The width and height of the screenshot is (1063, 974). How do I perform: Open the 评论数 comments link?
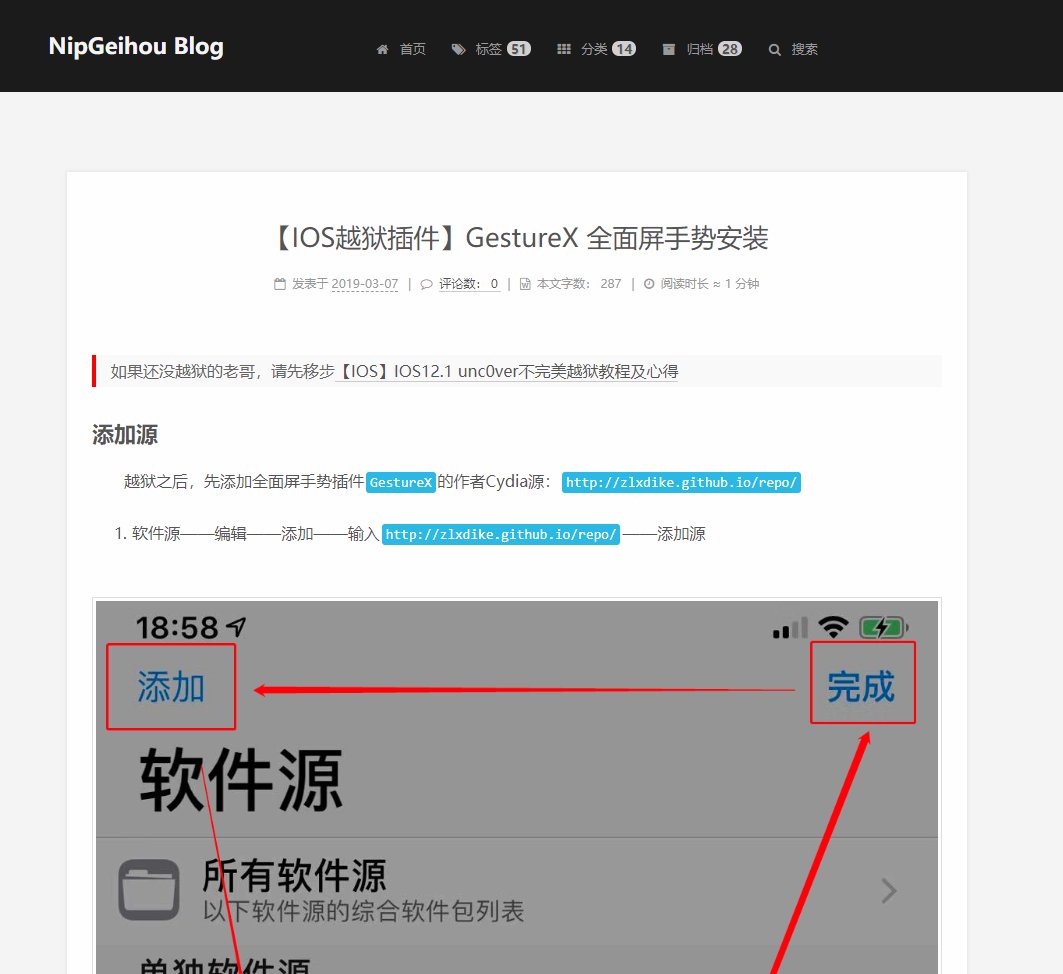tap(469, 284)
